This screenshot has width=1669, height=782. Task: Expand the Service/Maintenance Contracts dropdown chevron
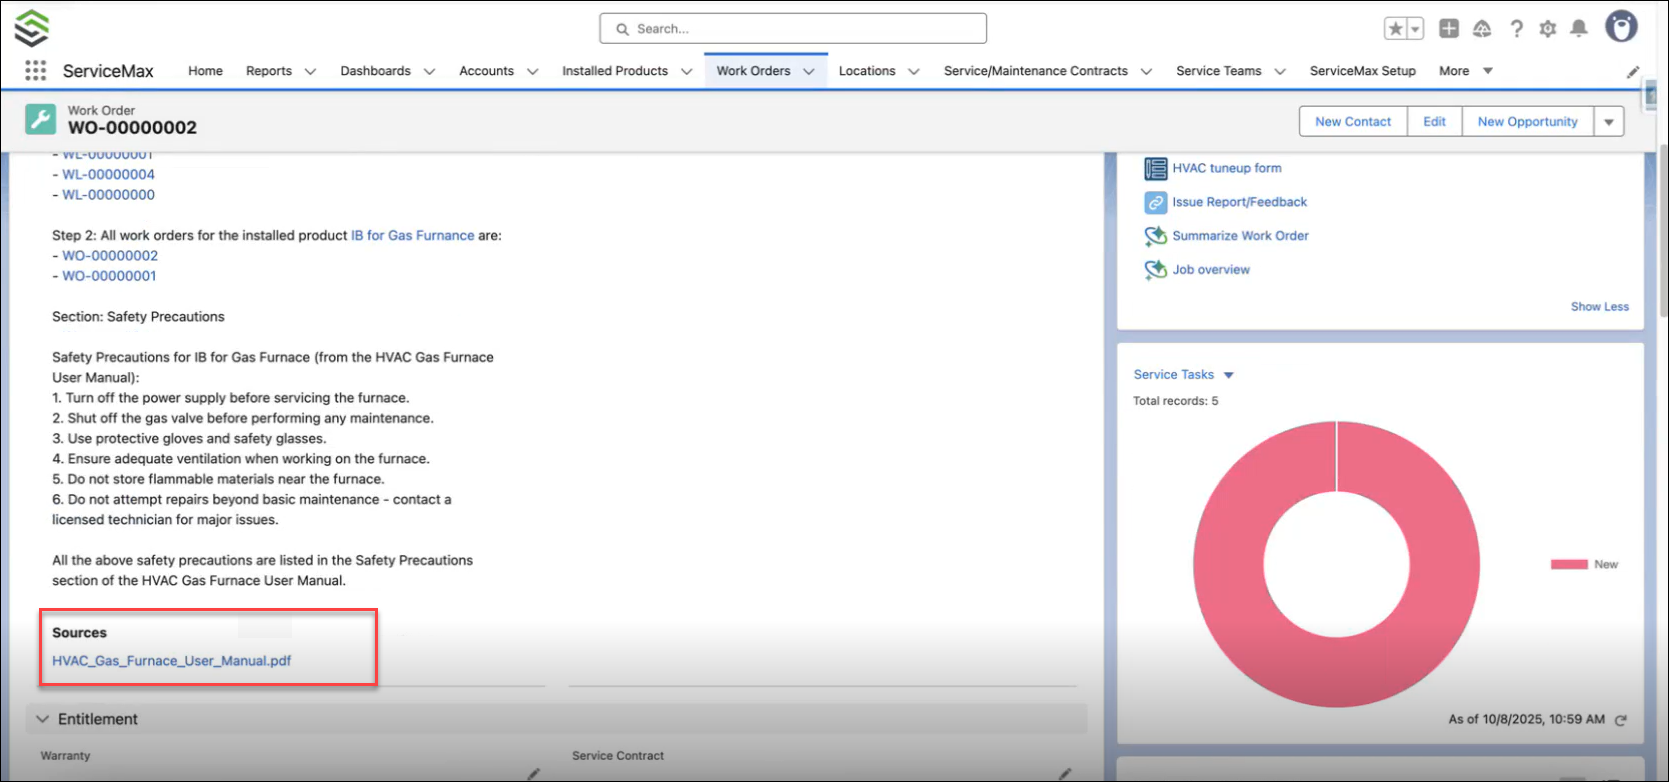[1146, 72]
